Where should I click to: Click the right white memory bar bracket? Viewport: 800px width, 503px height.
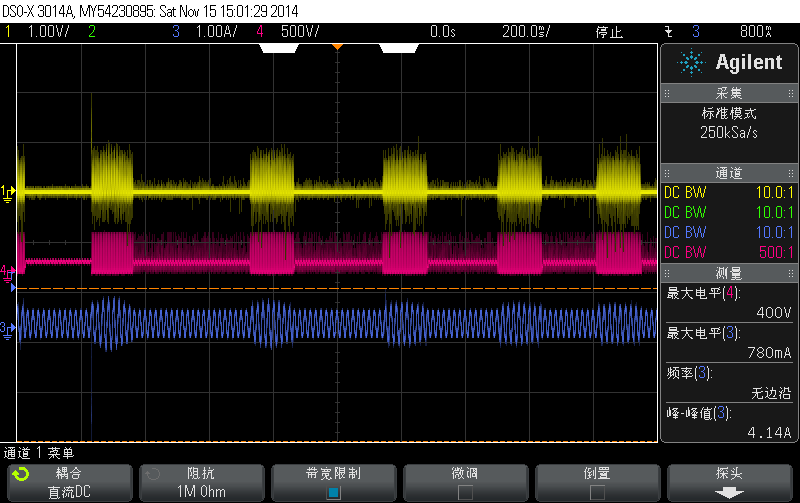point(399,48)
